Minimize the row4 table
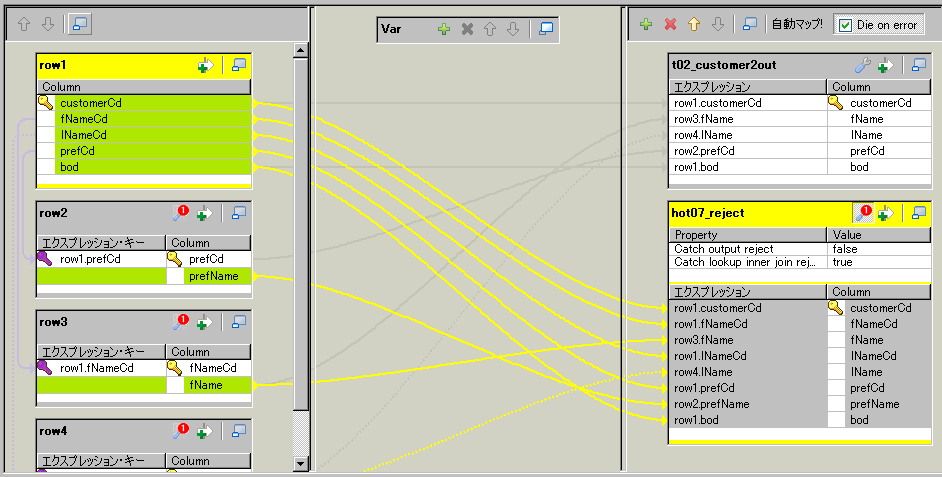 click(x=239, y=431)
